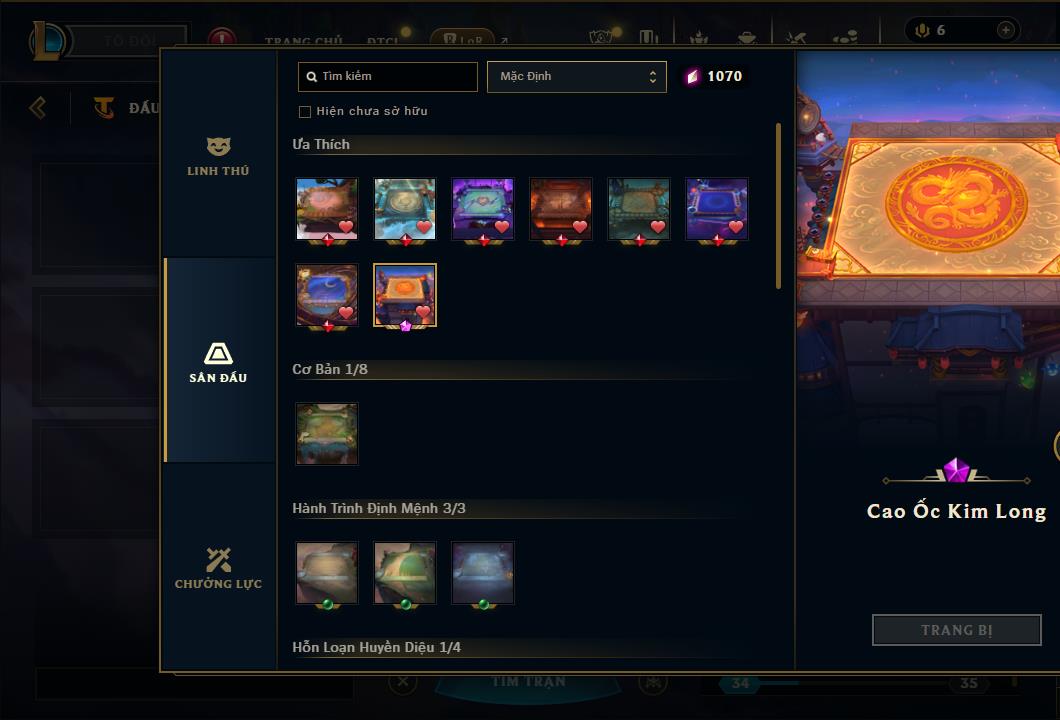Unfavorite the first arena's heart icon
The image size is (1060, 720).
(346, 227)
